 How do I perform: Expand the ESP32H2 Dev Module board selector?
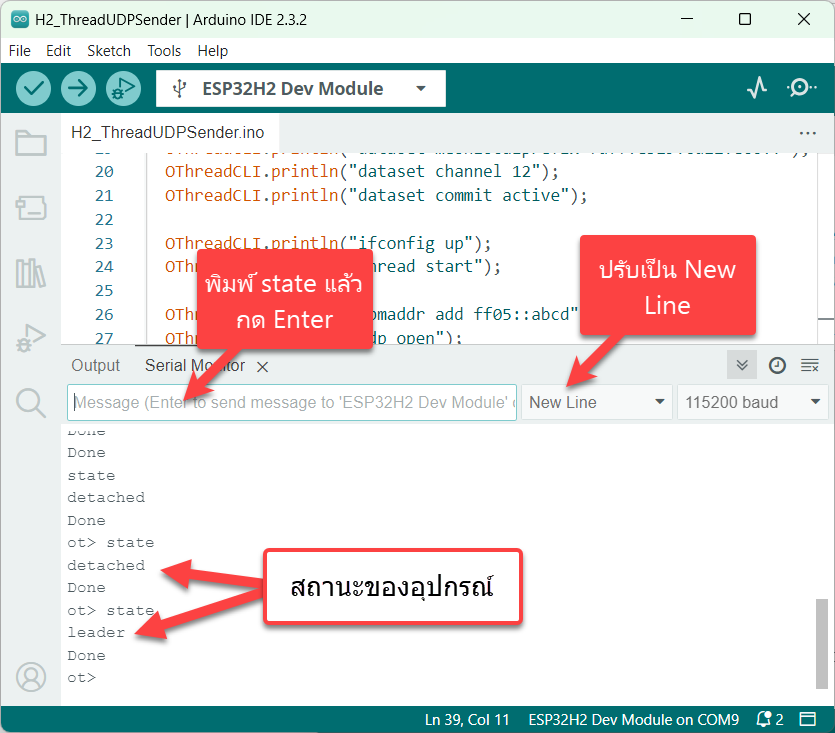click(301, 88)
